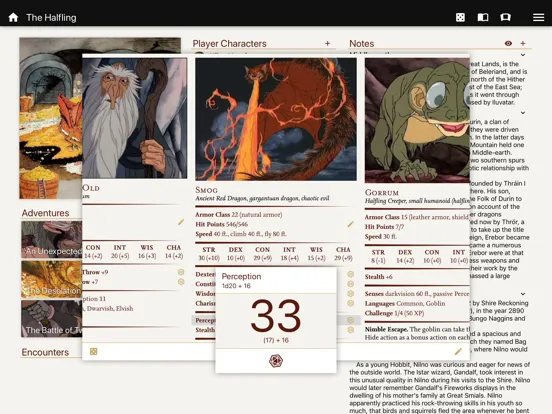The image size is (552, 414).
Task: Click the Gorrum name heading
Action: [382, 193]
